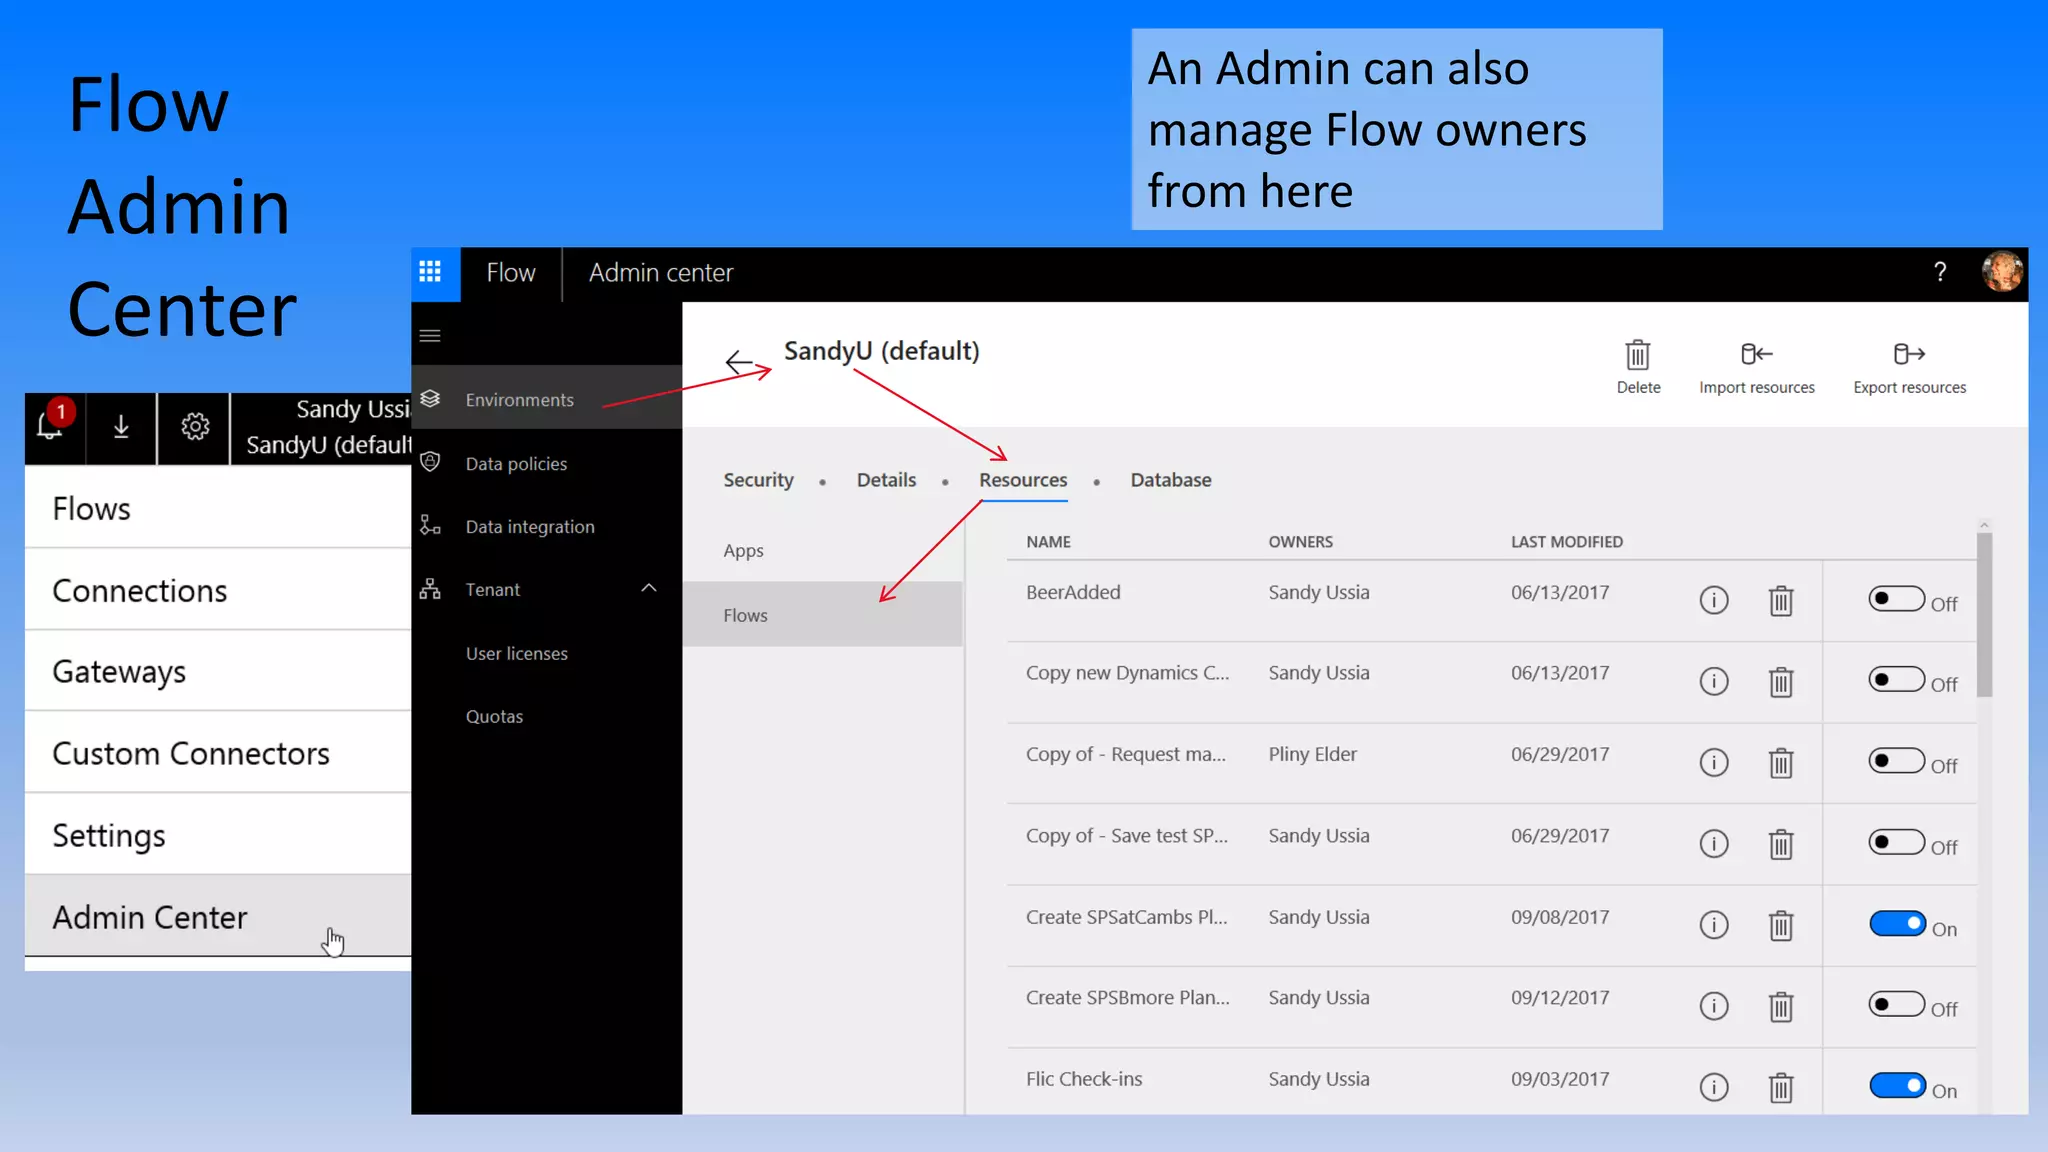2048x1152 pixels.
Task: Enable the Copy of - Save test toggle
Action: [1896, 842]
